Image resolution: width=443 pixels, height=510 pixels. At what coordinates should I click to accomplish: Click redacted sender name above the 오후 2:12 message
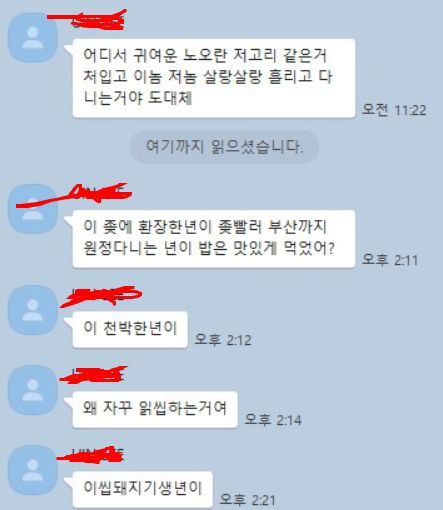pos(101,296)
